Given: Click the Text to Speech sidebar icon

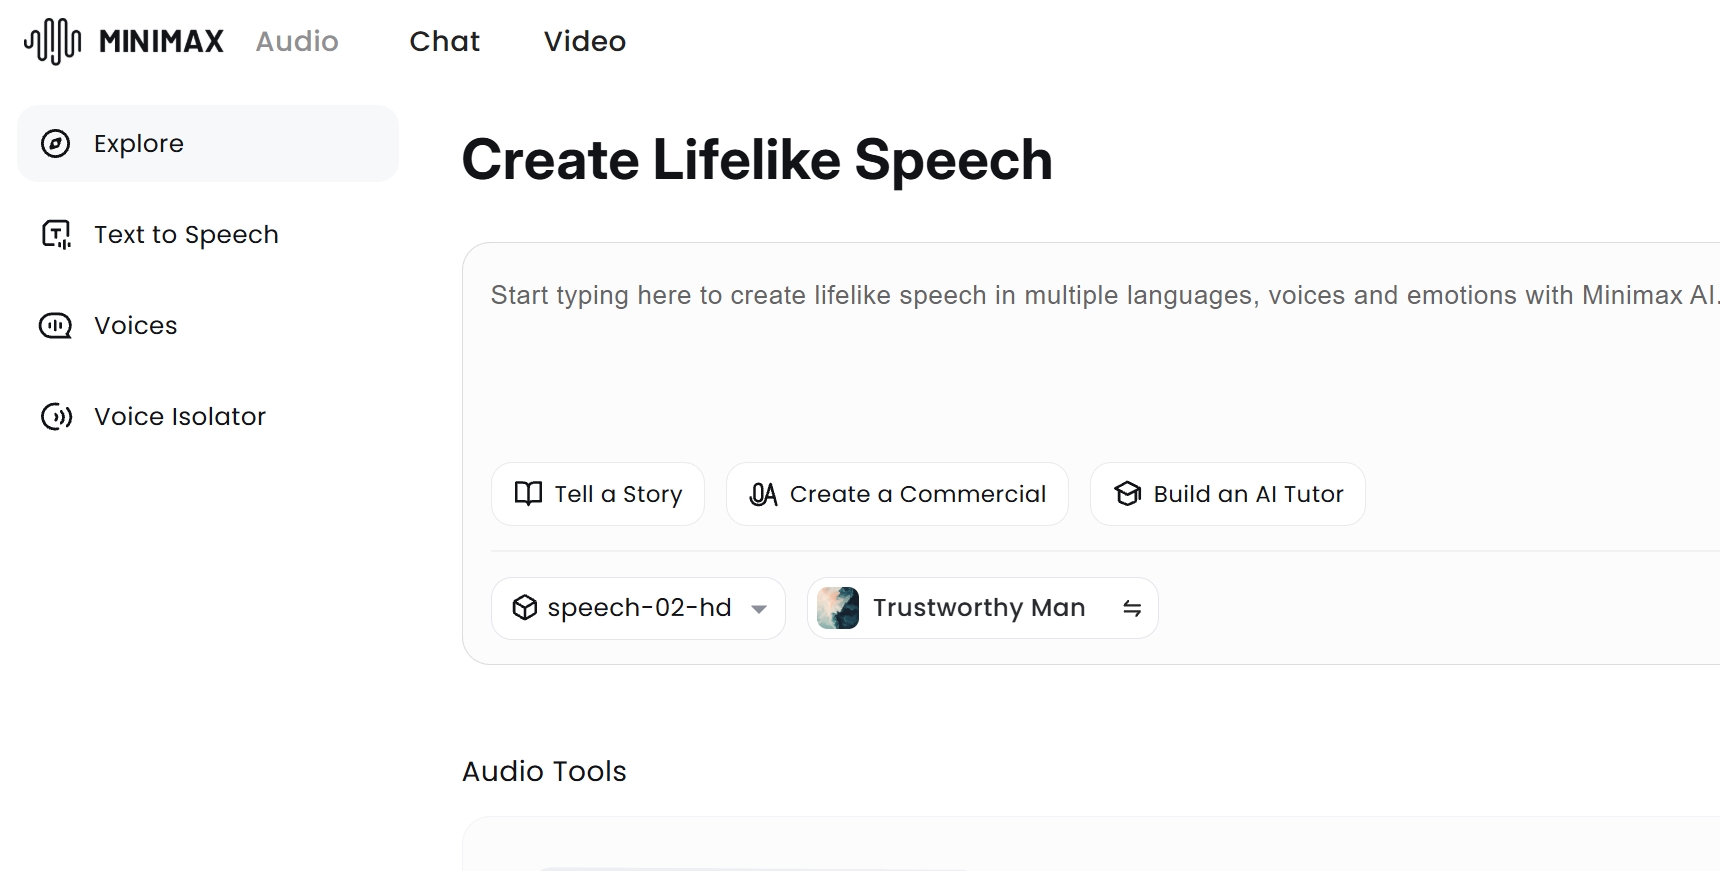Looking at the screenshot, I should point(56,235).
